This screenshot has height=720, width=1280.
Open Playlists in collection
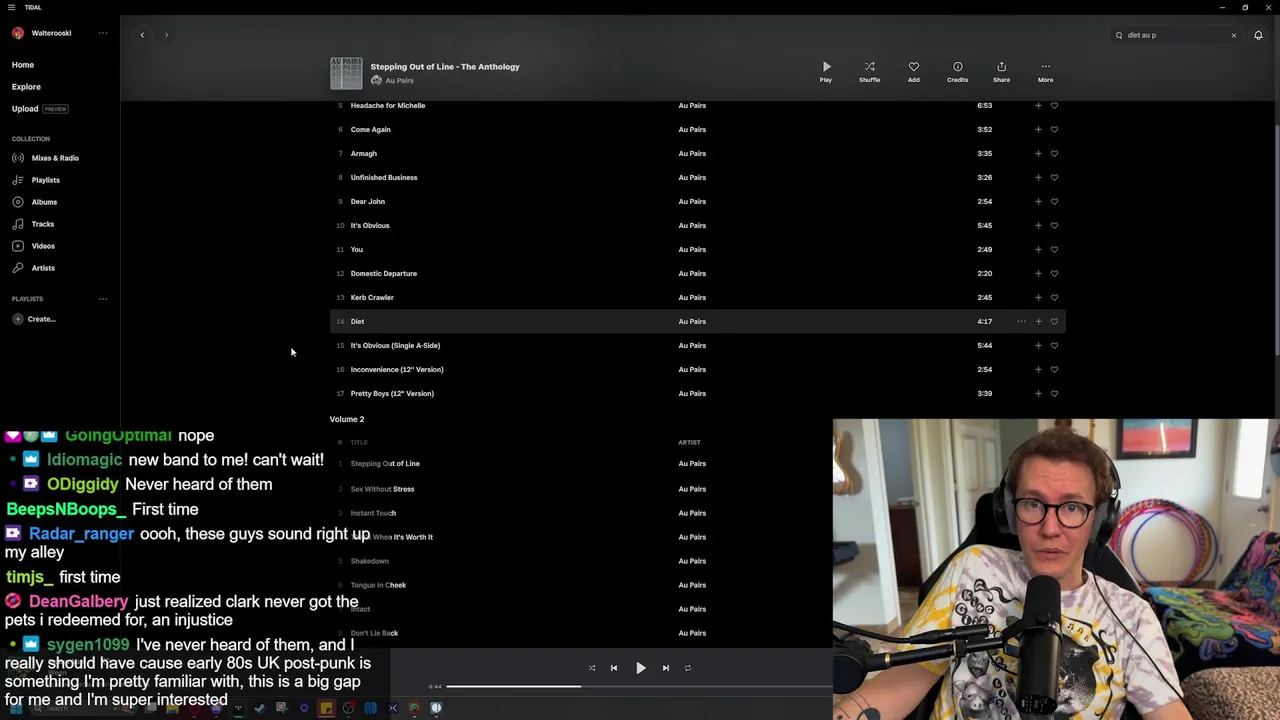point(36,180)
